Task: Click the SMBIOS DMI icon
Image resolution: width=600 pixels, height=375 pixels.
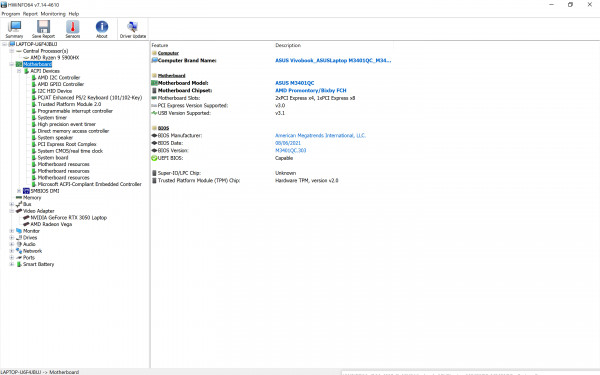Action: click(x=26, y=191)
